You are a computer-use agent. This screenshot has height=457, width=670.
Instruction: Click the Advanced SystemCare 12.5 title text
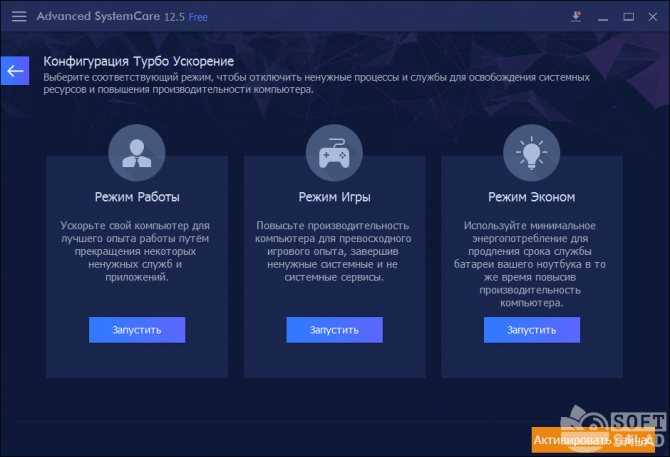pyautogui.click(x=111, y=17)
